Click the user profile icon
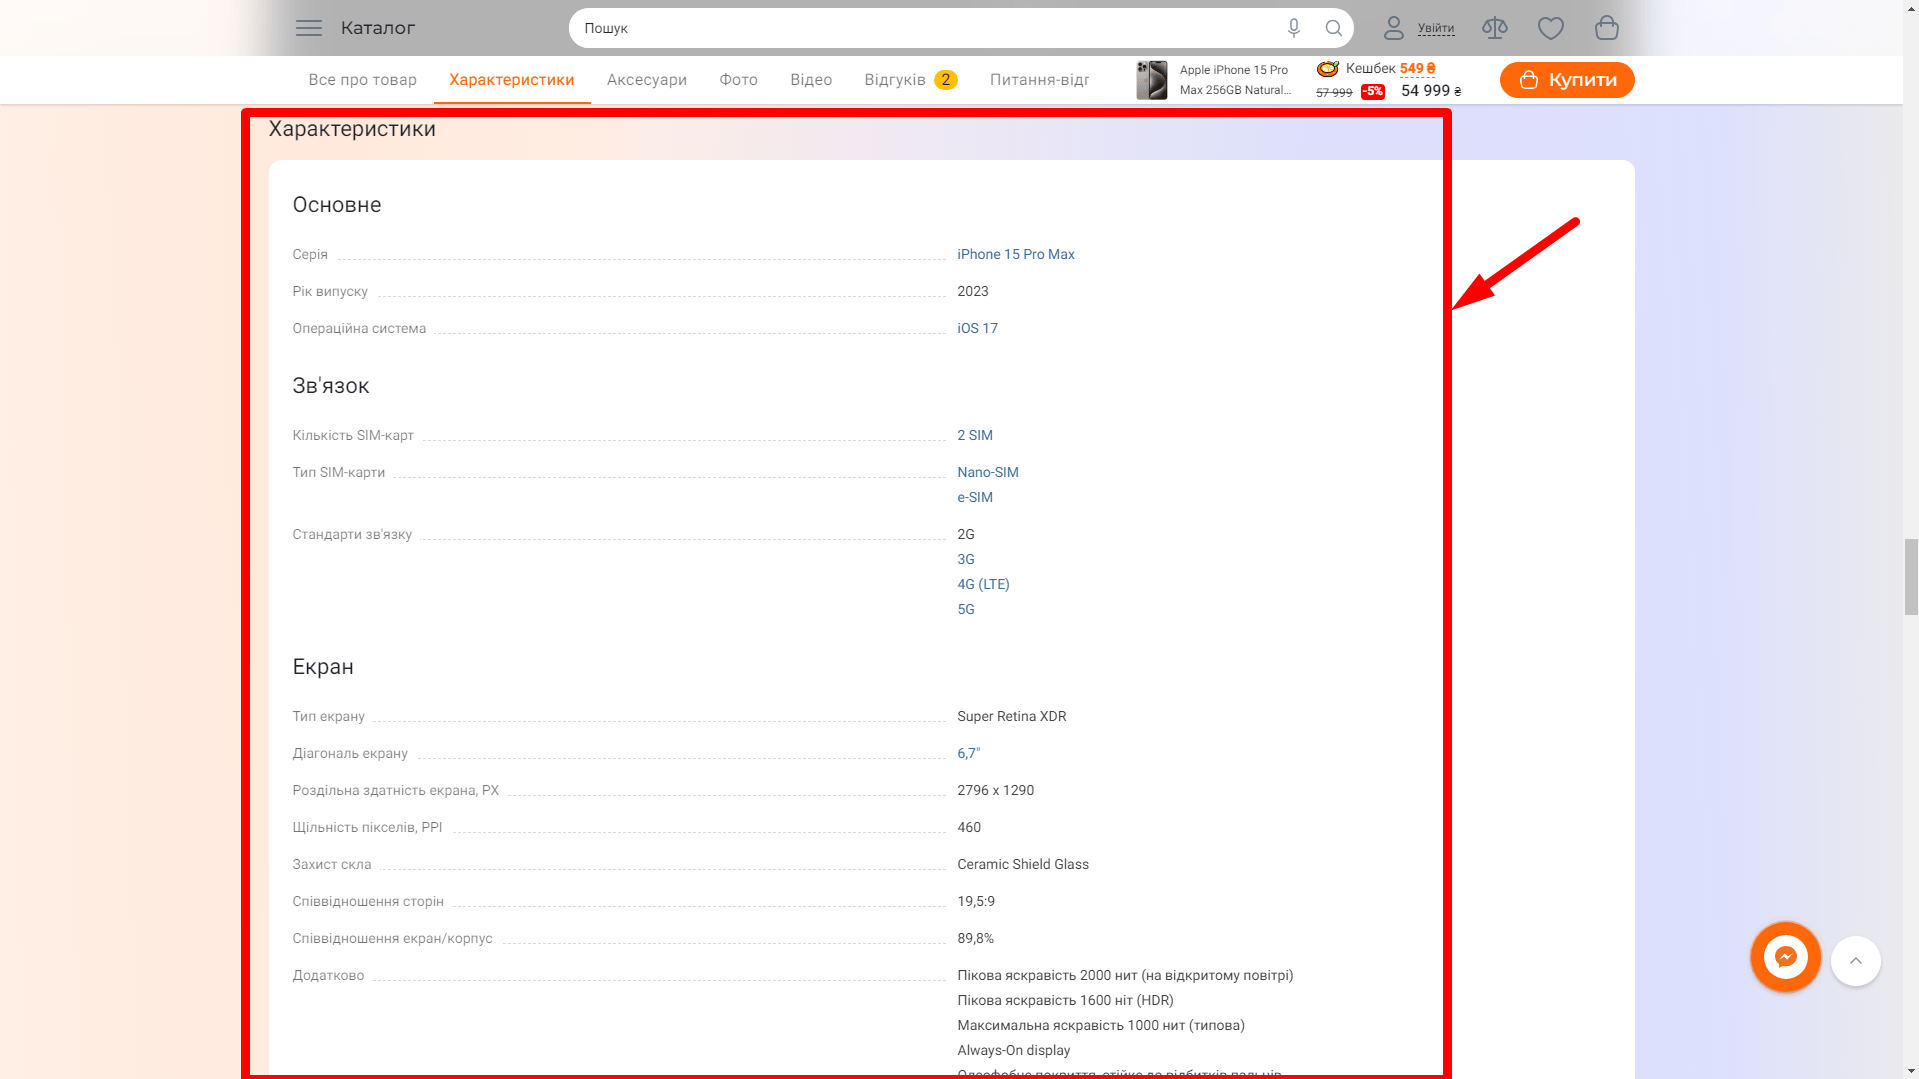The height and width of the screenshot is (1079, 1919). (1393, 28)
